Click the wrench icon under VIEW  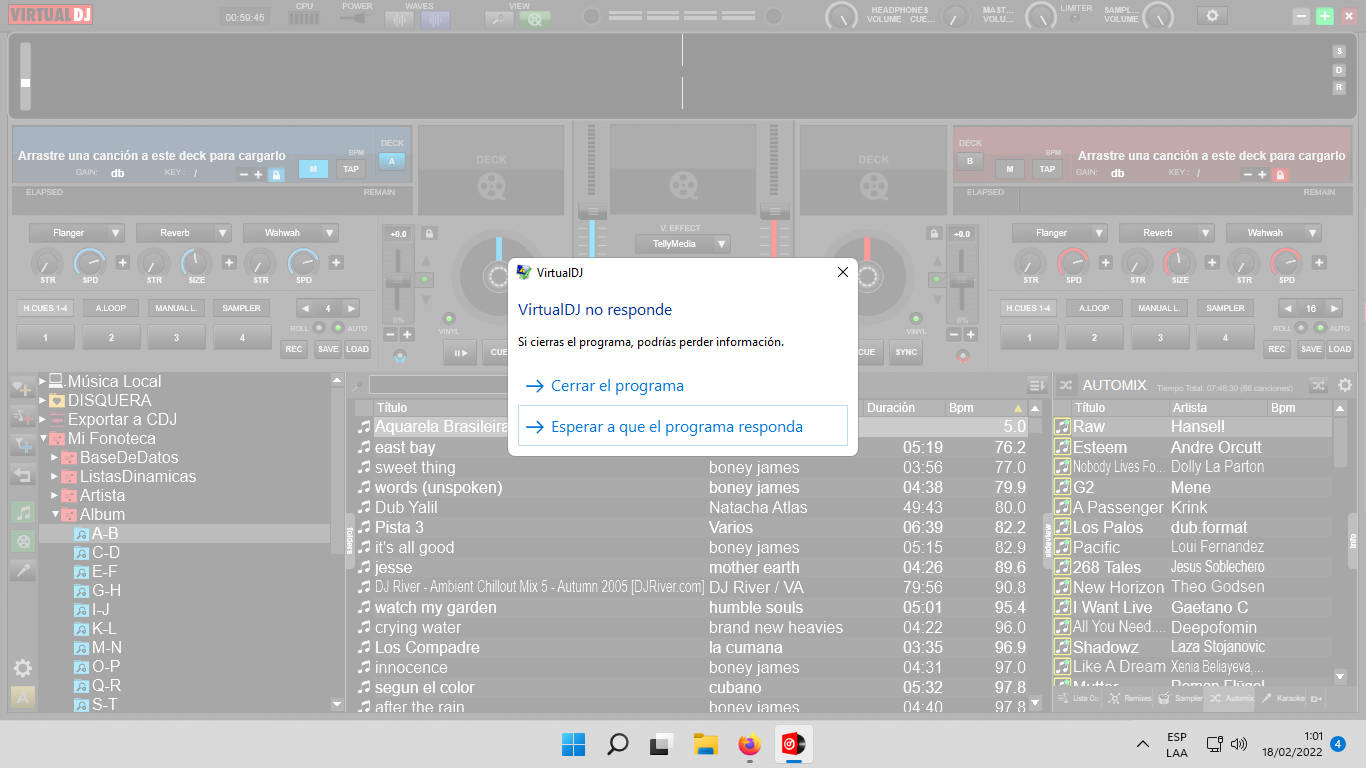pos(498,19)
